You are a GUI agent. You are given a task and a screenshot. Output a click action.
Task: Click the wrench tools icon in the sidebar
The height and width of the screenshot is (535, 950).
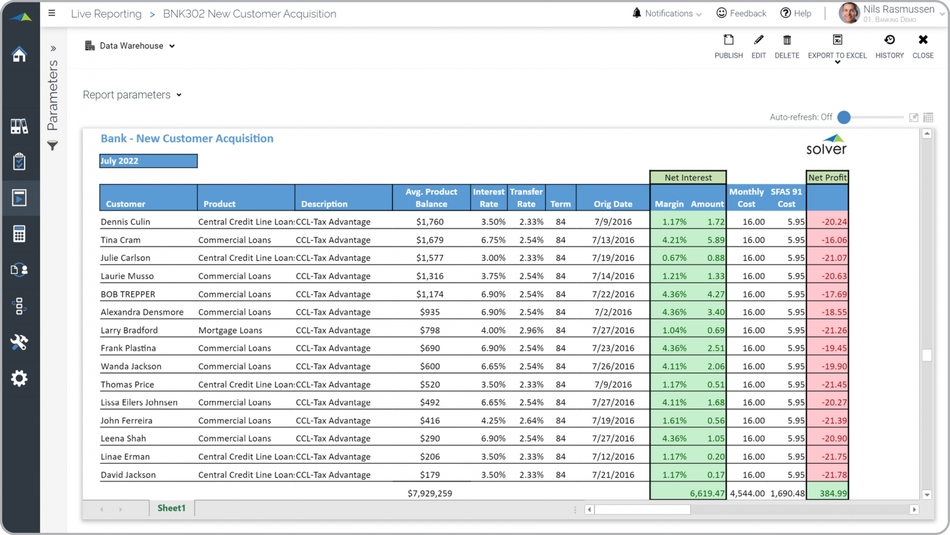19,342
